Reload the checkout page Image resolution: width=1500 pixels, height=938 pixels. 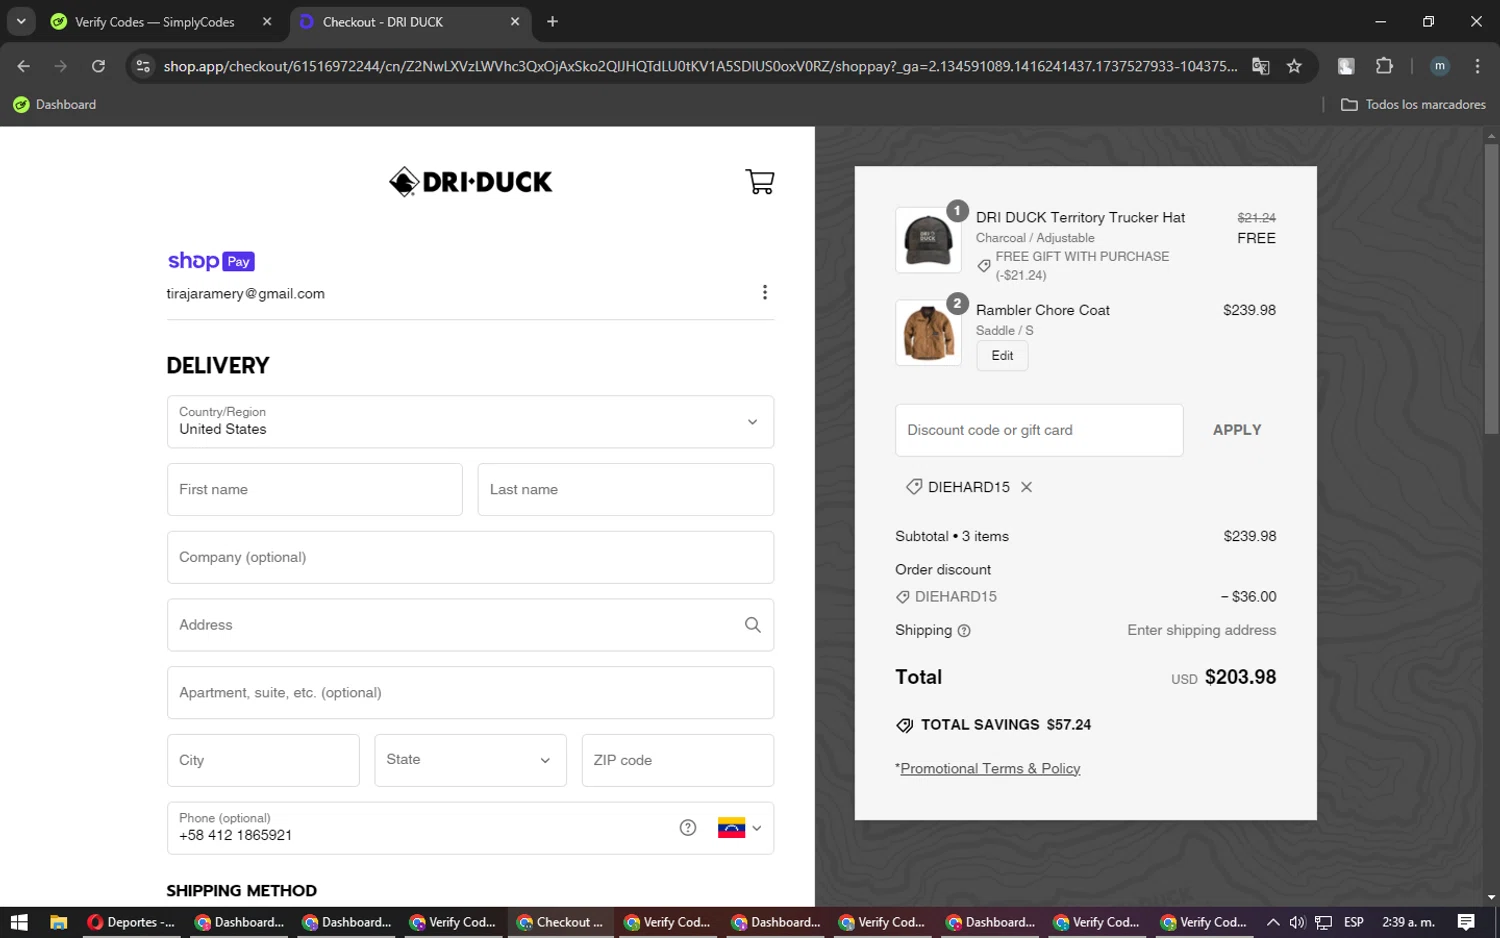point(98,66)
